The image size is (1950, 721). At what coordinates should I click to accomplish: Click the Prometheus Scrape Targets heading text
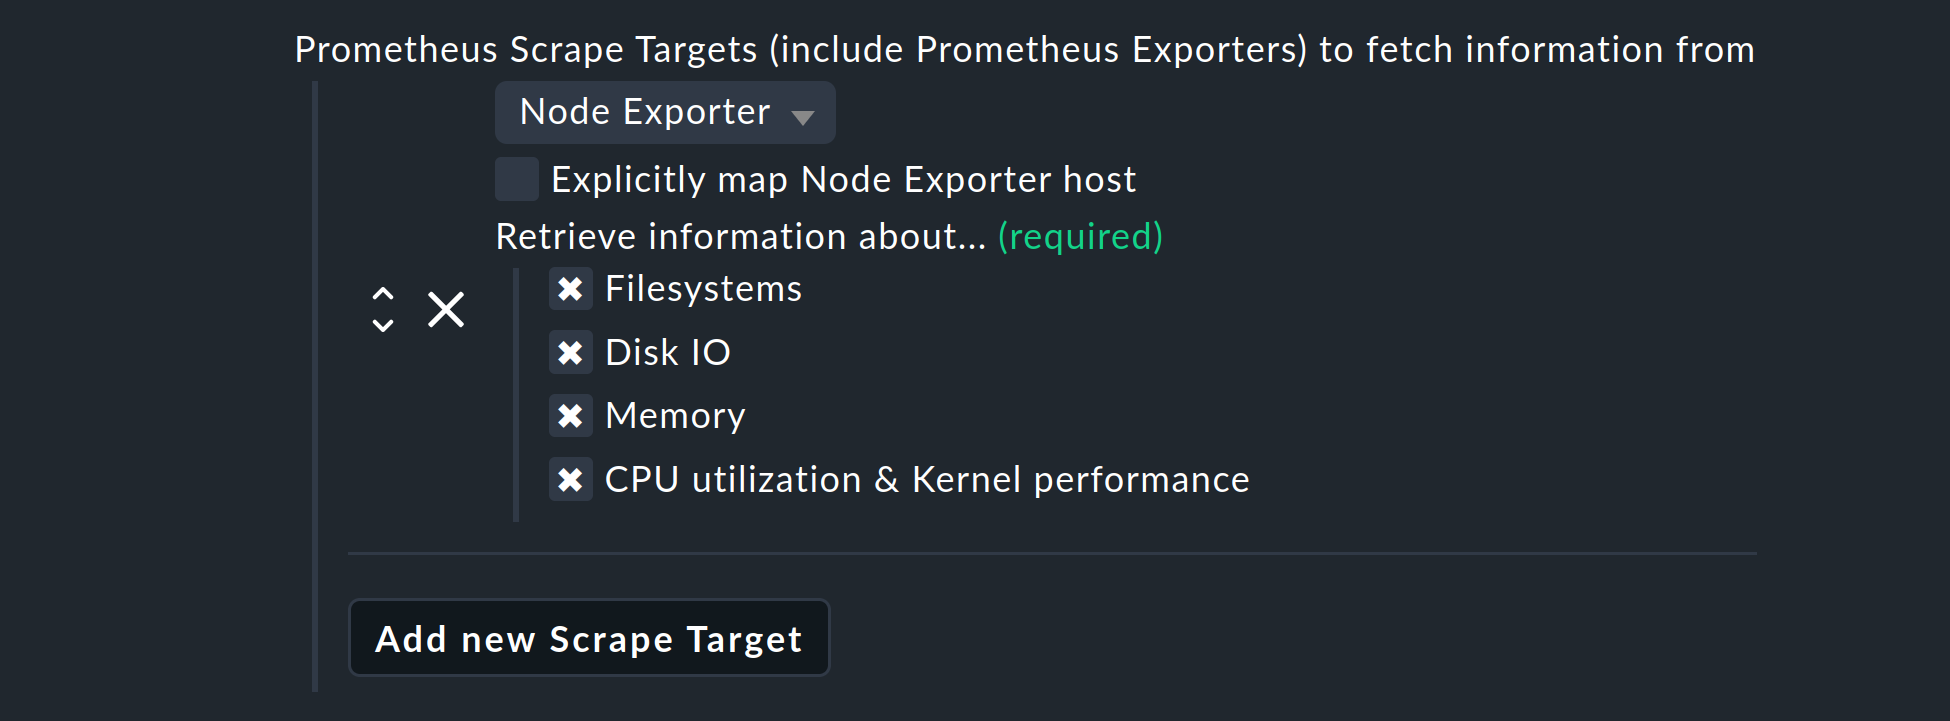pyautogui.click(x=1024, y=49)
